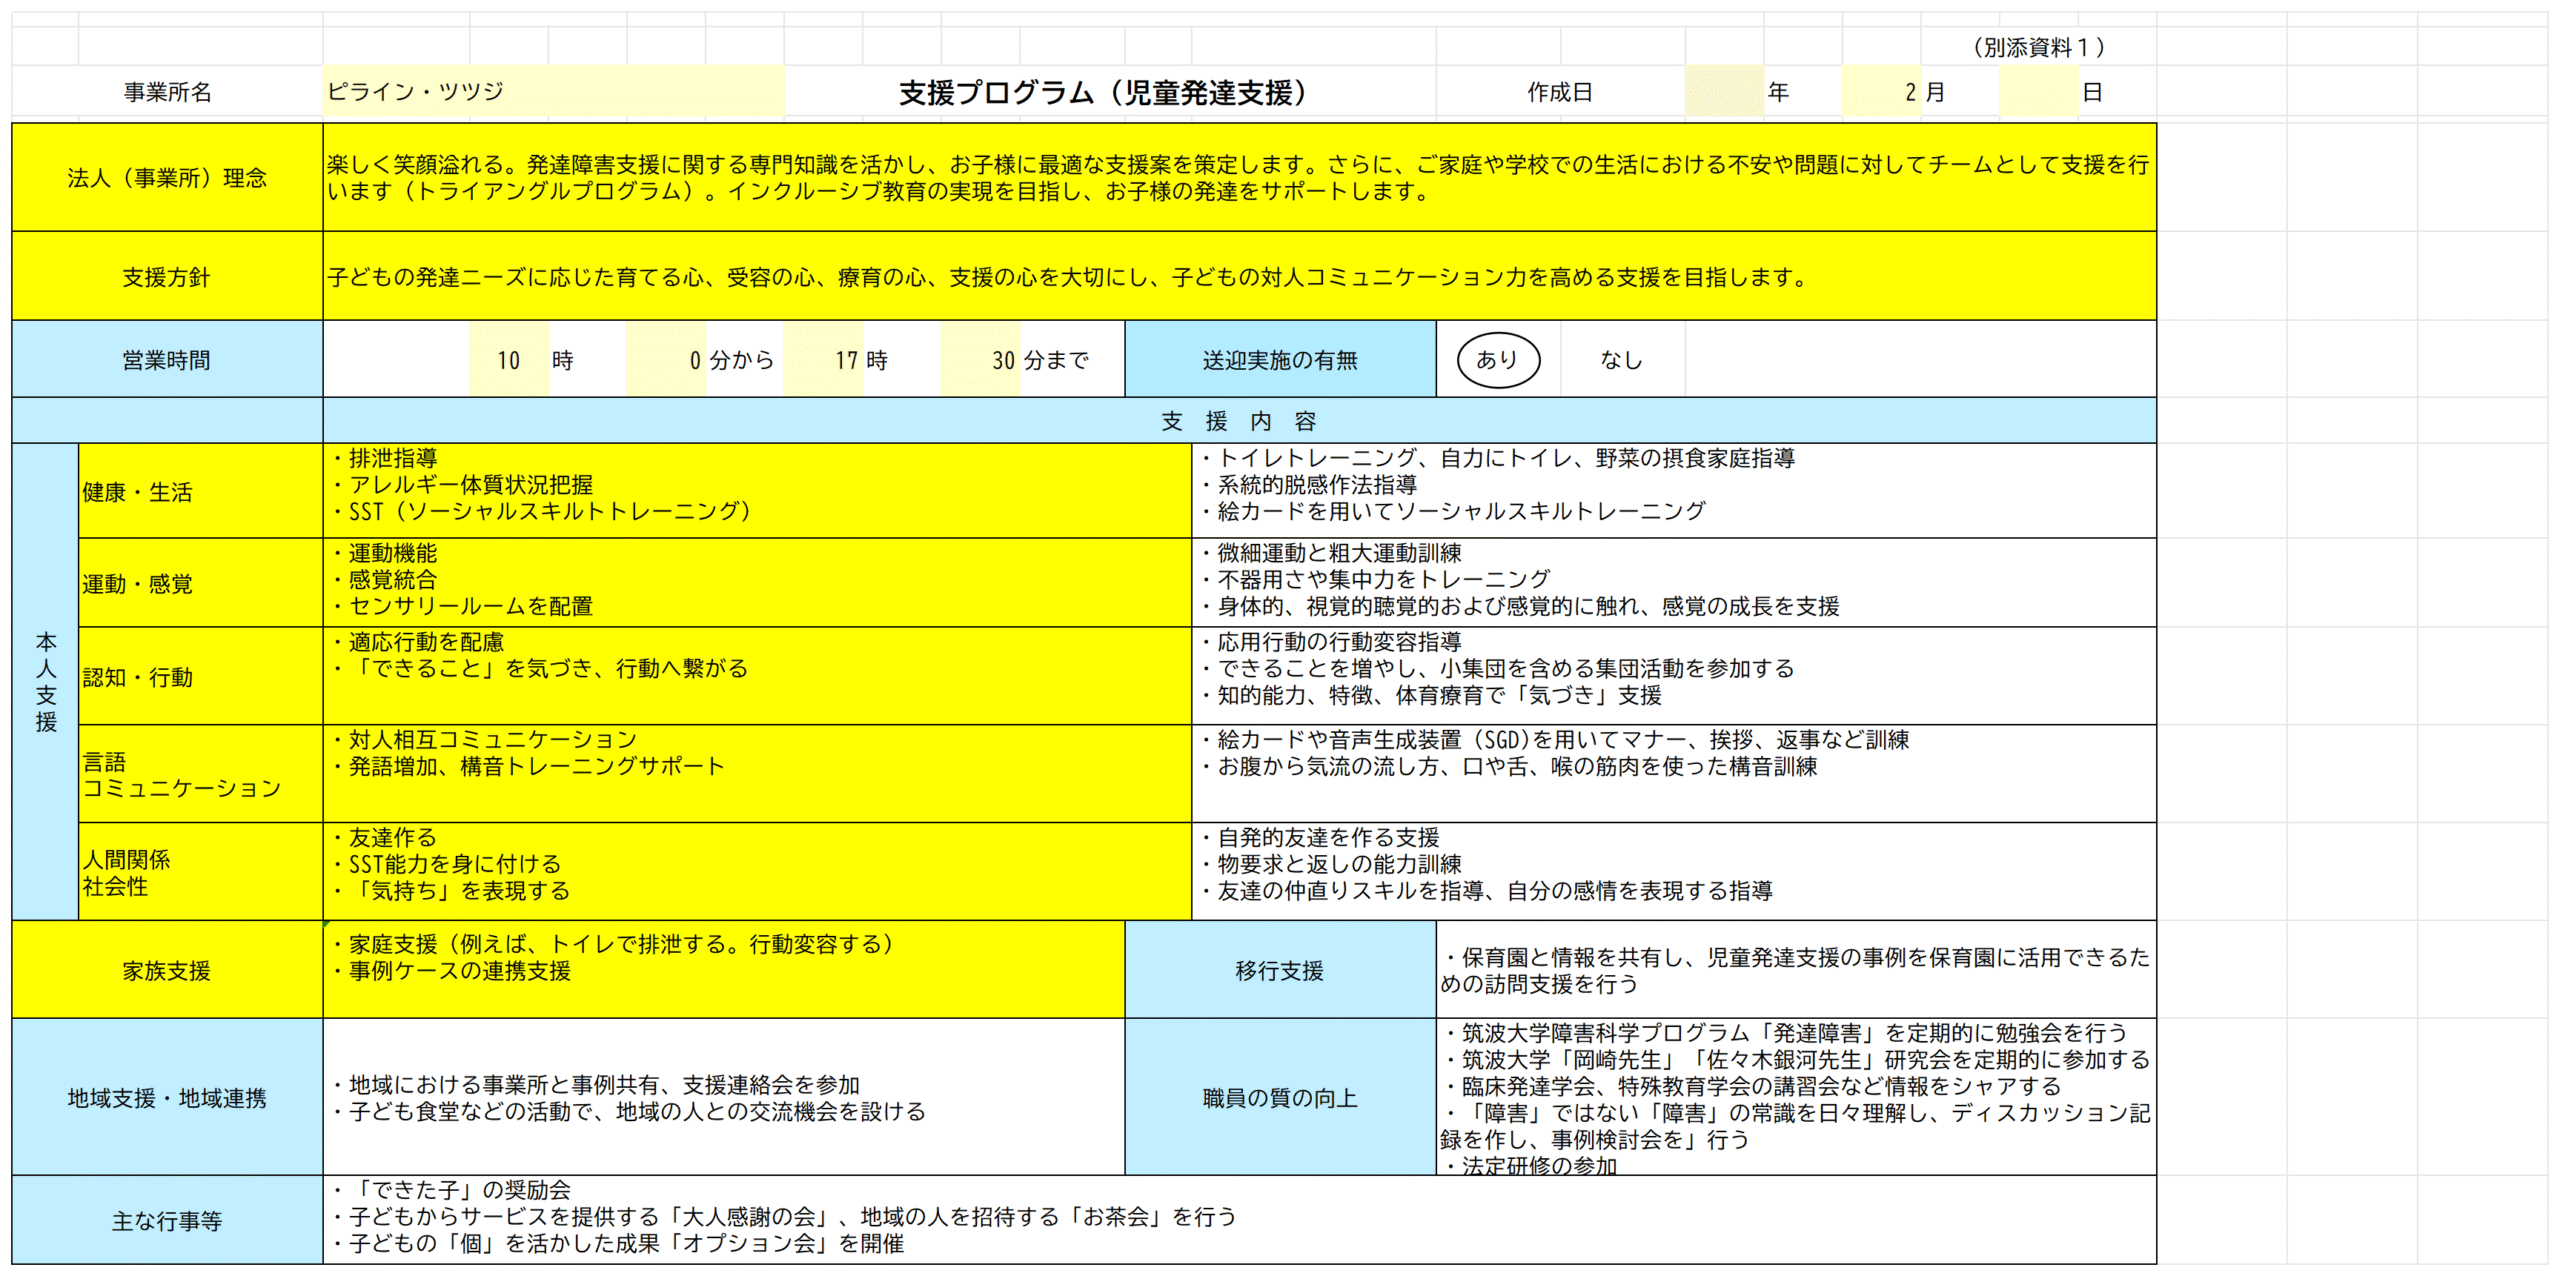
Task: Click the 支援方針 header cell
Action: 167,276
